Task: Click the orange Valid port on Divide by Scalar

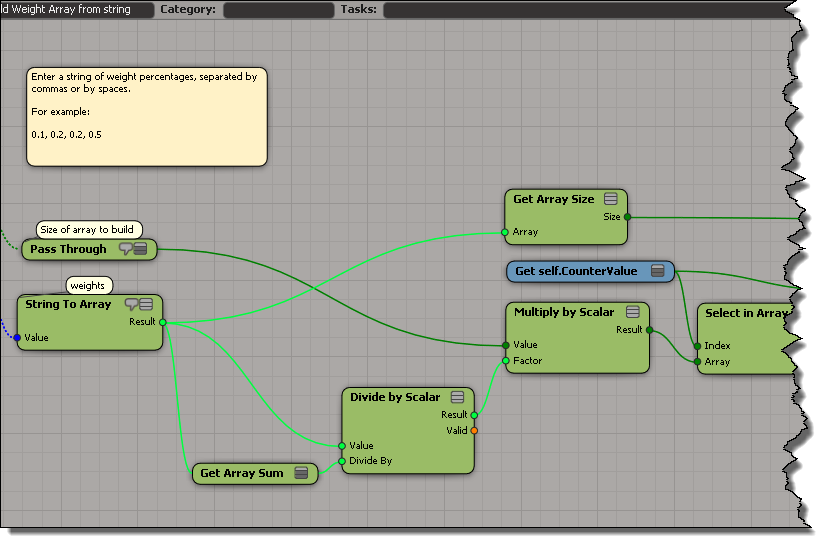Action: (x=474, y=431)
